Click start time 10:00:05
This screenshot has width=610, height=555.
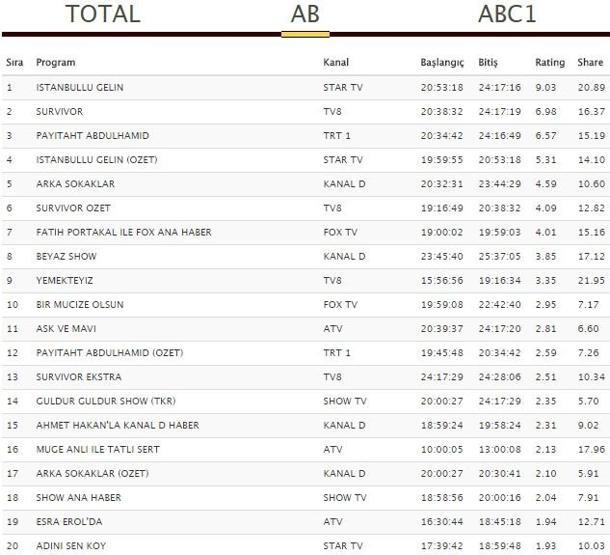(x=442, y=449)
